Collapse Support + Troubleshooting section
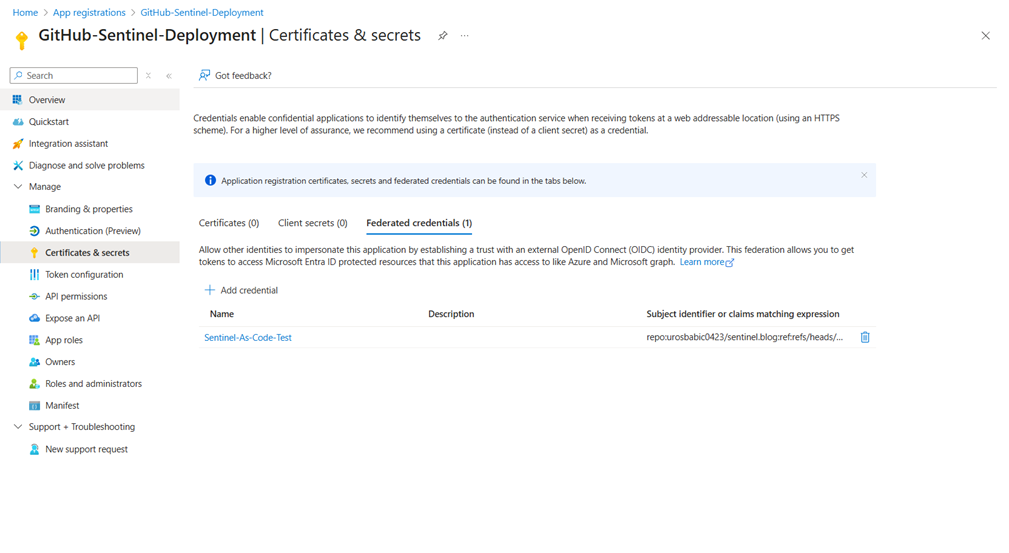1009x553 pixels. pyautogui.click(x=18, y=427)
